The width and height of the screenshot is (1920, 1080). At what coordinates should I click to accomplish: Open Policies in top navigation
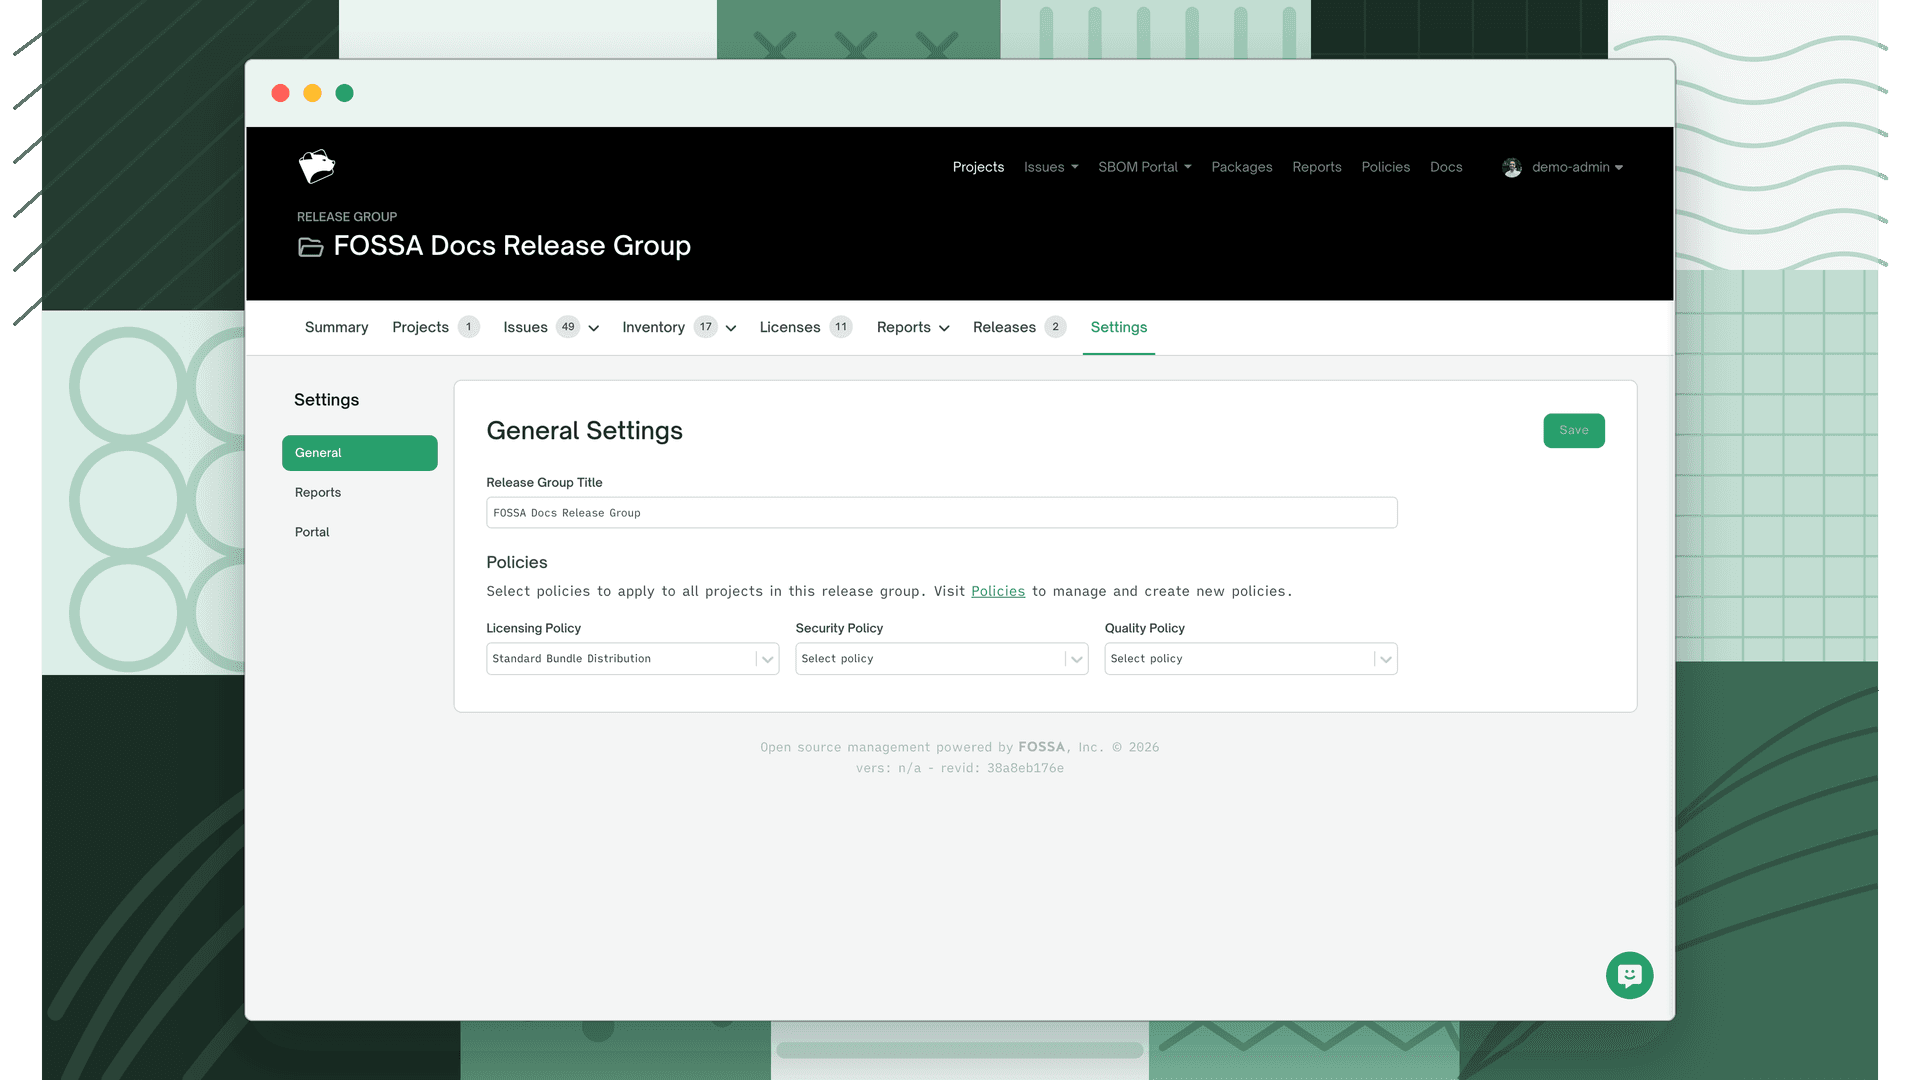click(1386, 167)
